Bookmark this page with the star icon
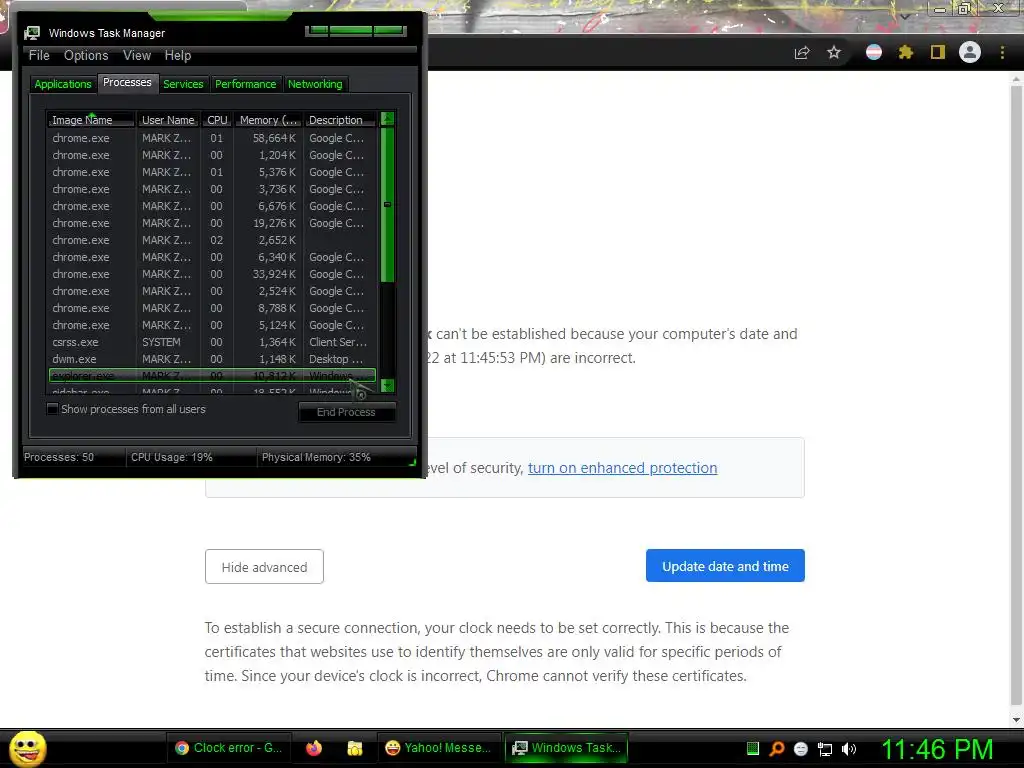The width and height of the screenshot is (1024, 768). pyautogui.click(x=834, y=52)
